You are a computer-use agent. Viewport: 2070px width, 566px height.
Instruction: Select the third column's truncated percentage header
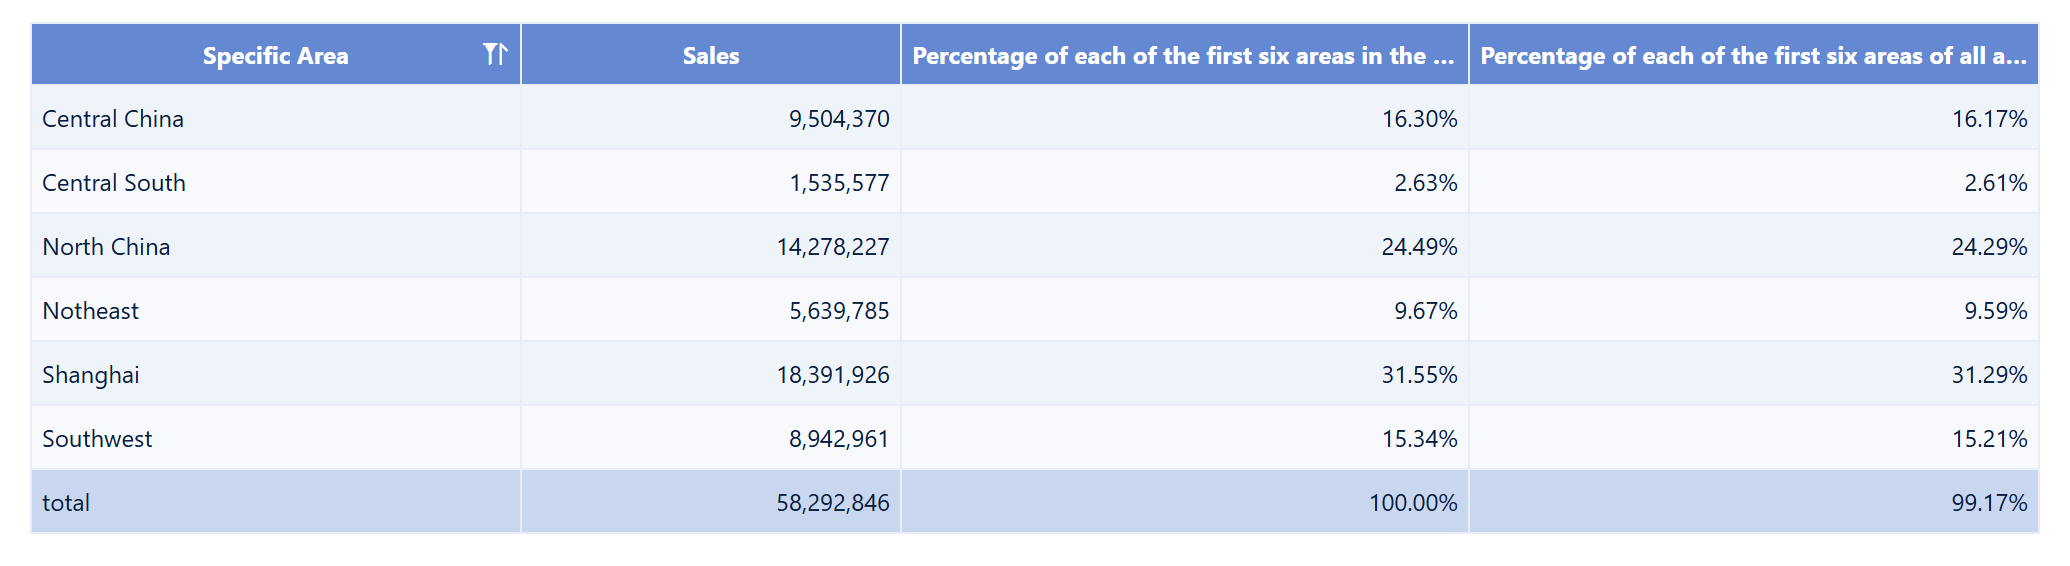click(x=1183, y=56)
